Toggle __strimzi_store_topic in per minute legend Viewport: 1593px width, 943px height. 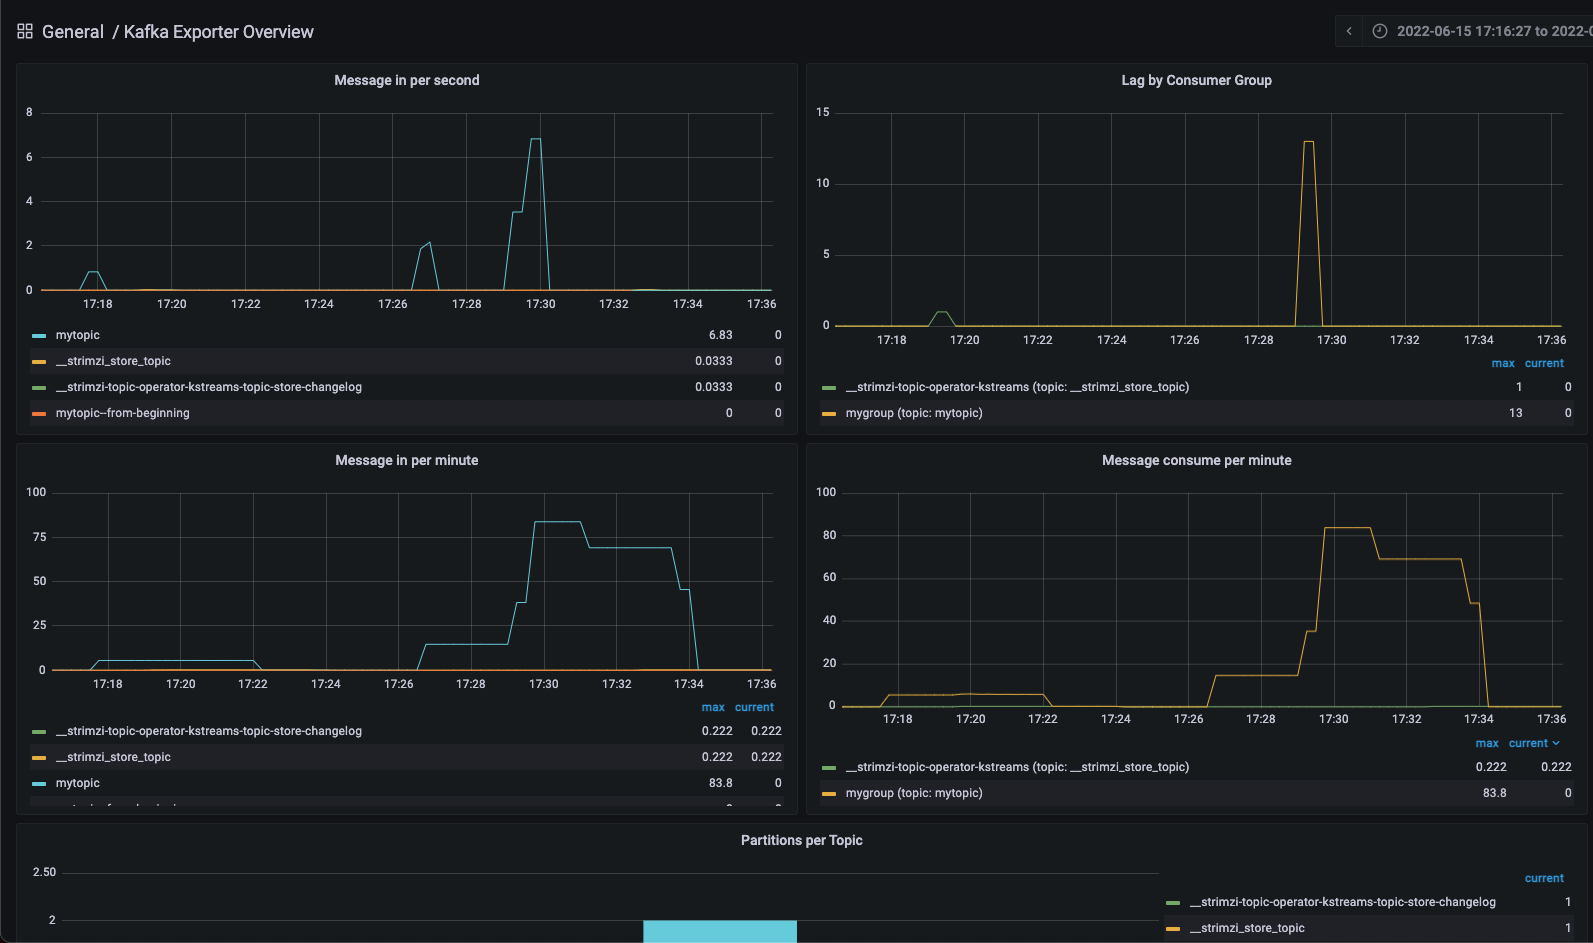113,757
